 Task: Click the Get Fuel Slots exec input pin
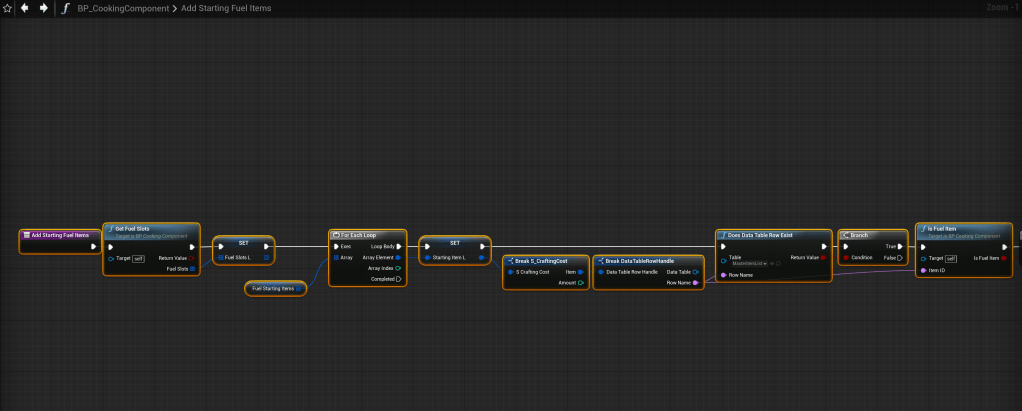[111, 247]
